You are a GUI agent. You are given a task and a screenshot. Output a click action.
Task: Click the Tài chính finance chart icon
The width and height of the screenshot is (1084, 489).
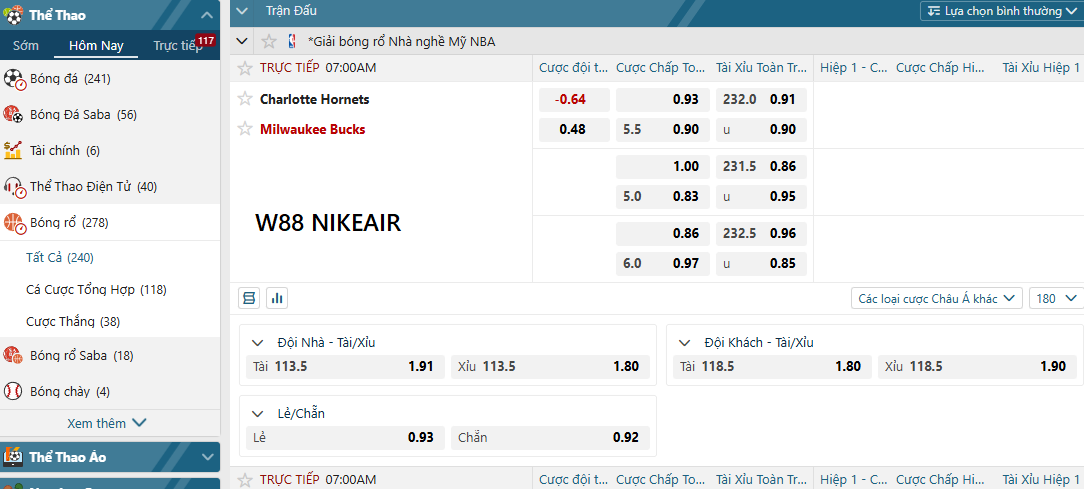click(14, 151)
